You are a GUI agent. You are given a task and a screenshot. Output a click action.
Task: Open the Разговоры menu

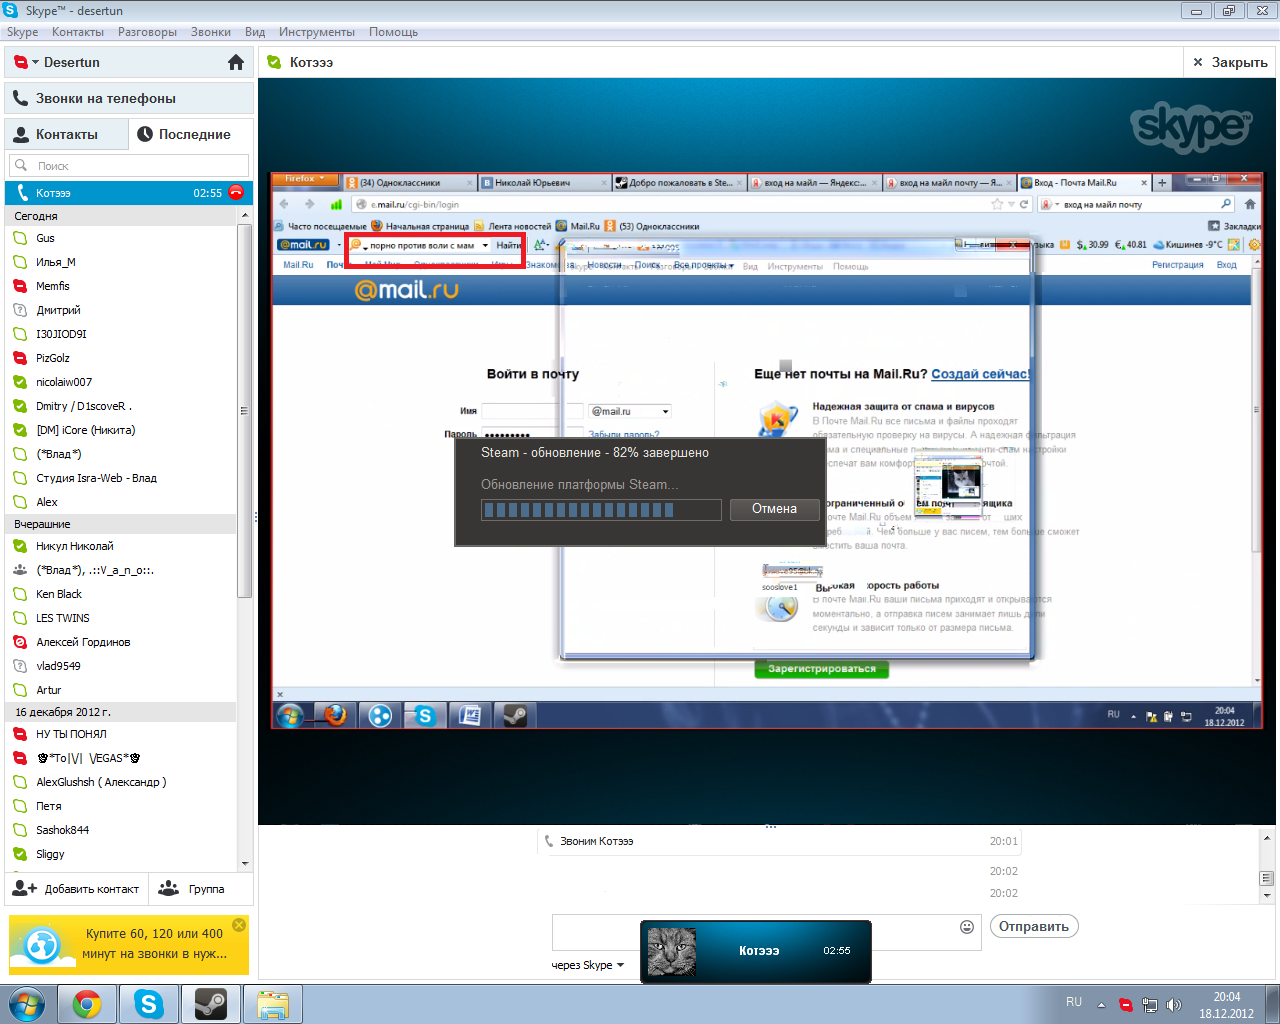pos(147,32)
